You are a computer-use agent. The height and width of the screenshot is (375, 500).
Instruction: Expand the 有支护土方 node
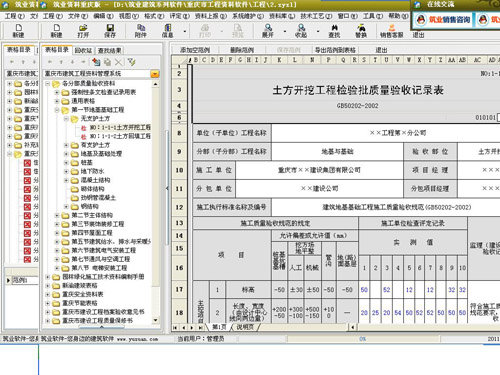click(x=66, y=145)
